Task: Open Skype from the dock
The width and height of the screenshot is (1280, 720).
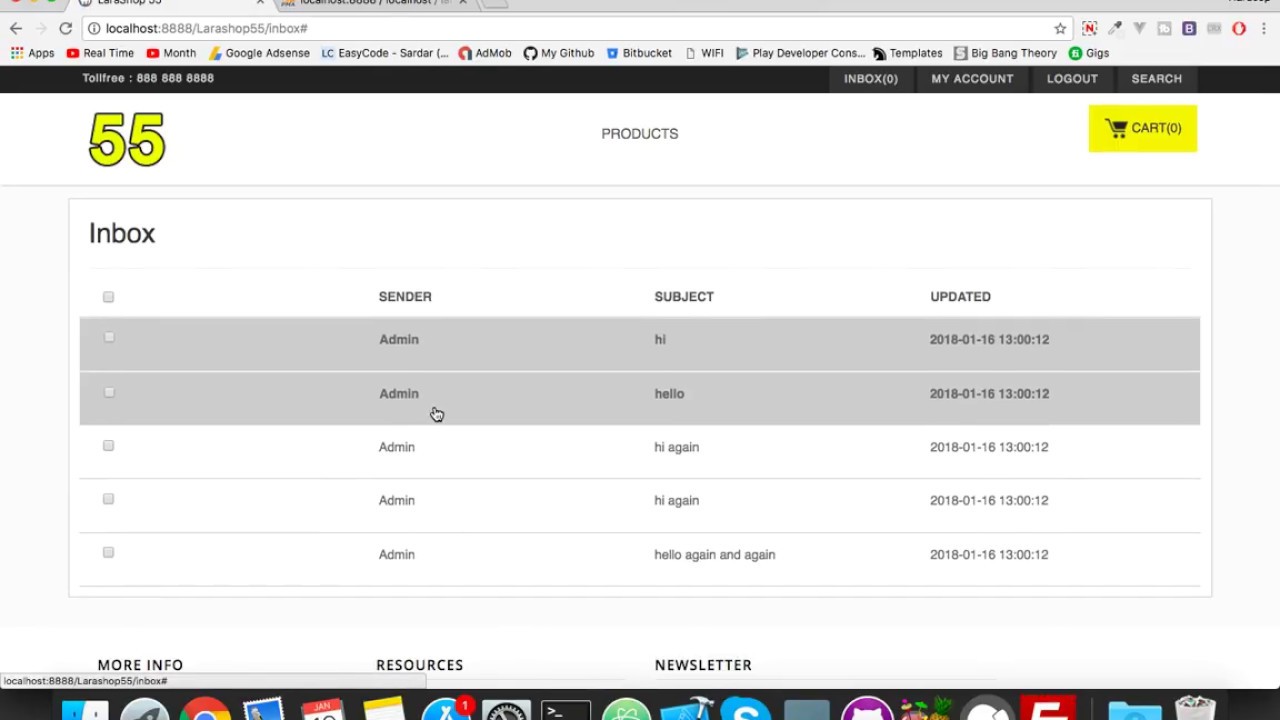Action: (x=745, y=709)
